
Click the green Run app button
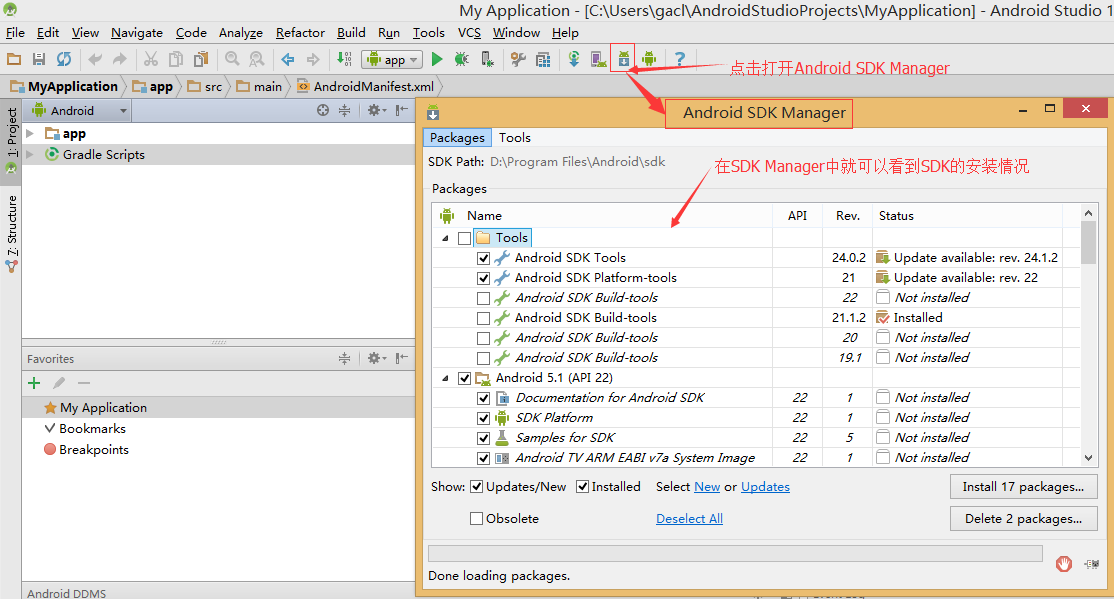pos(437,60)
